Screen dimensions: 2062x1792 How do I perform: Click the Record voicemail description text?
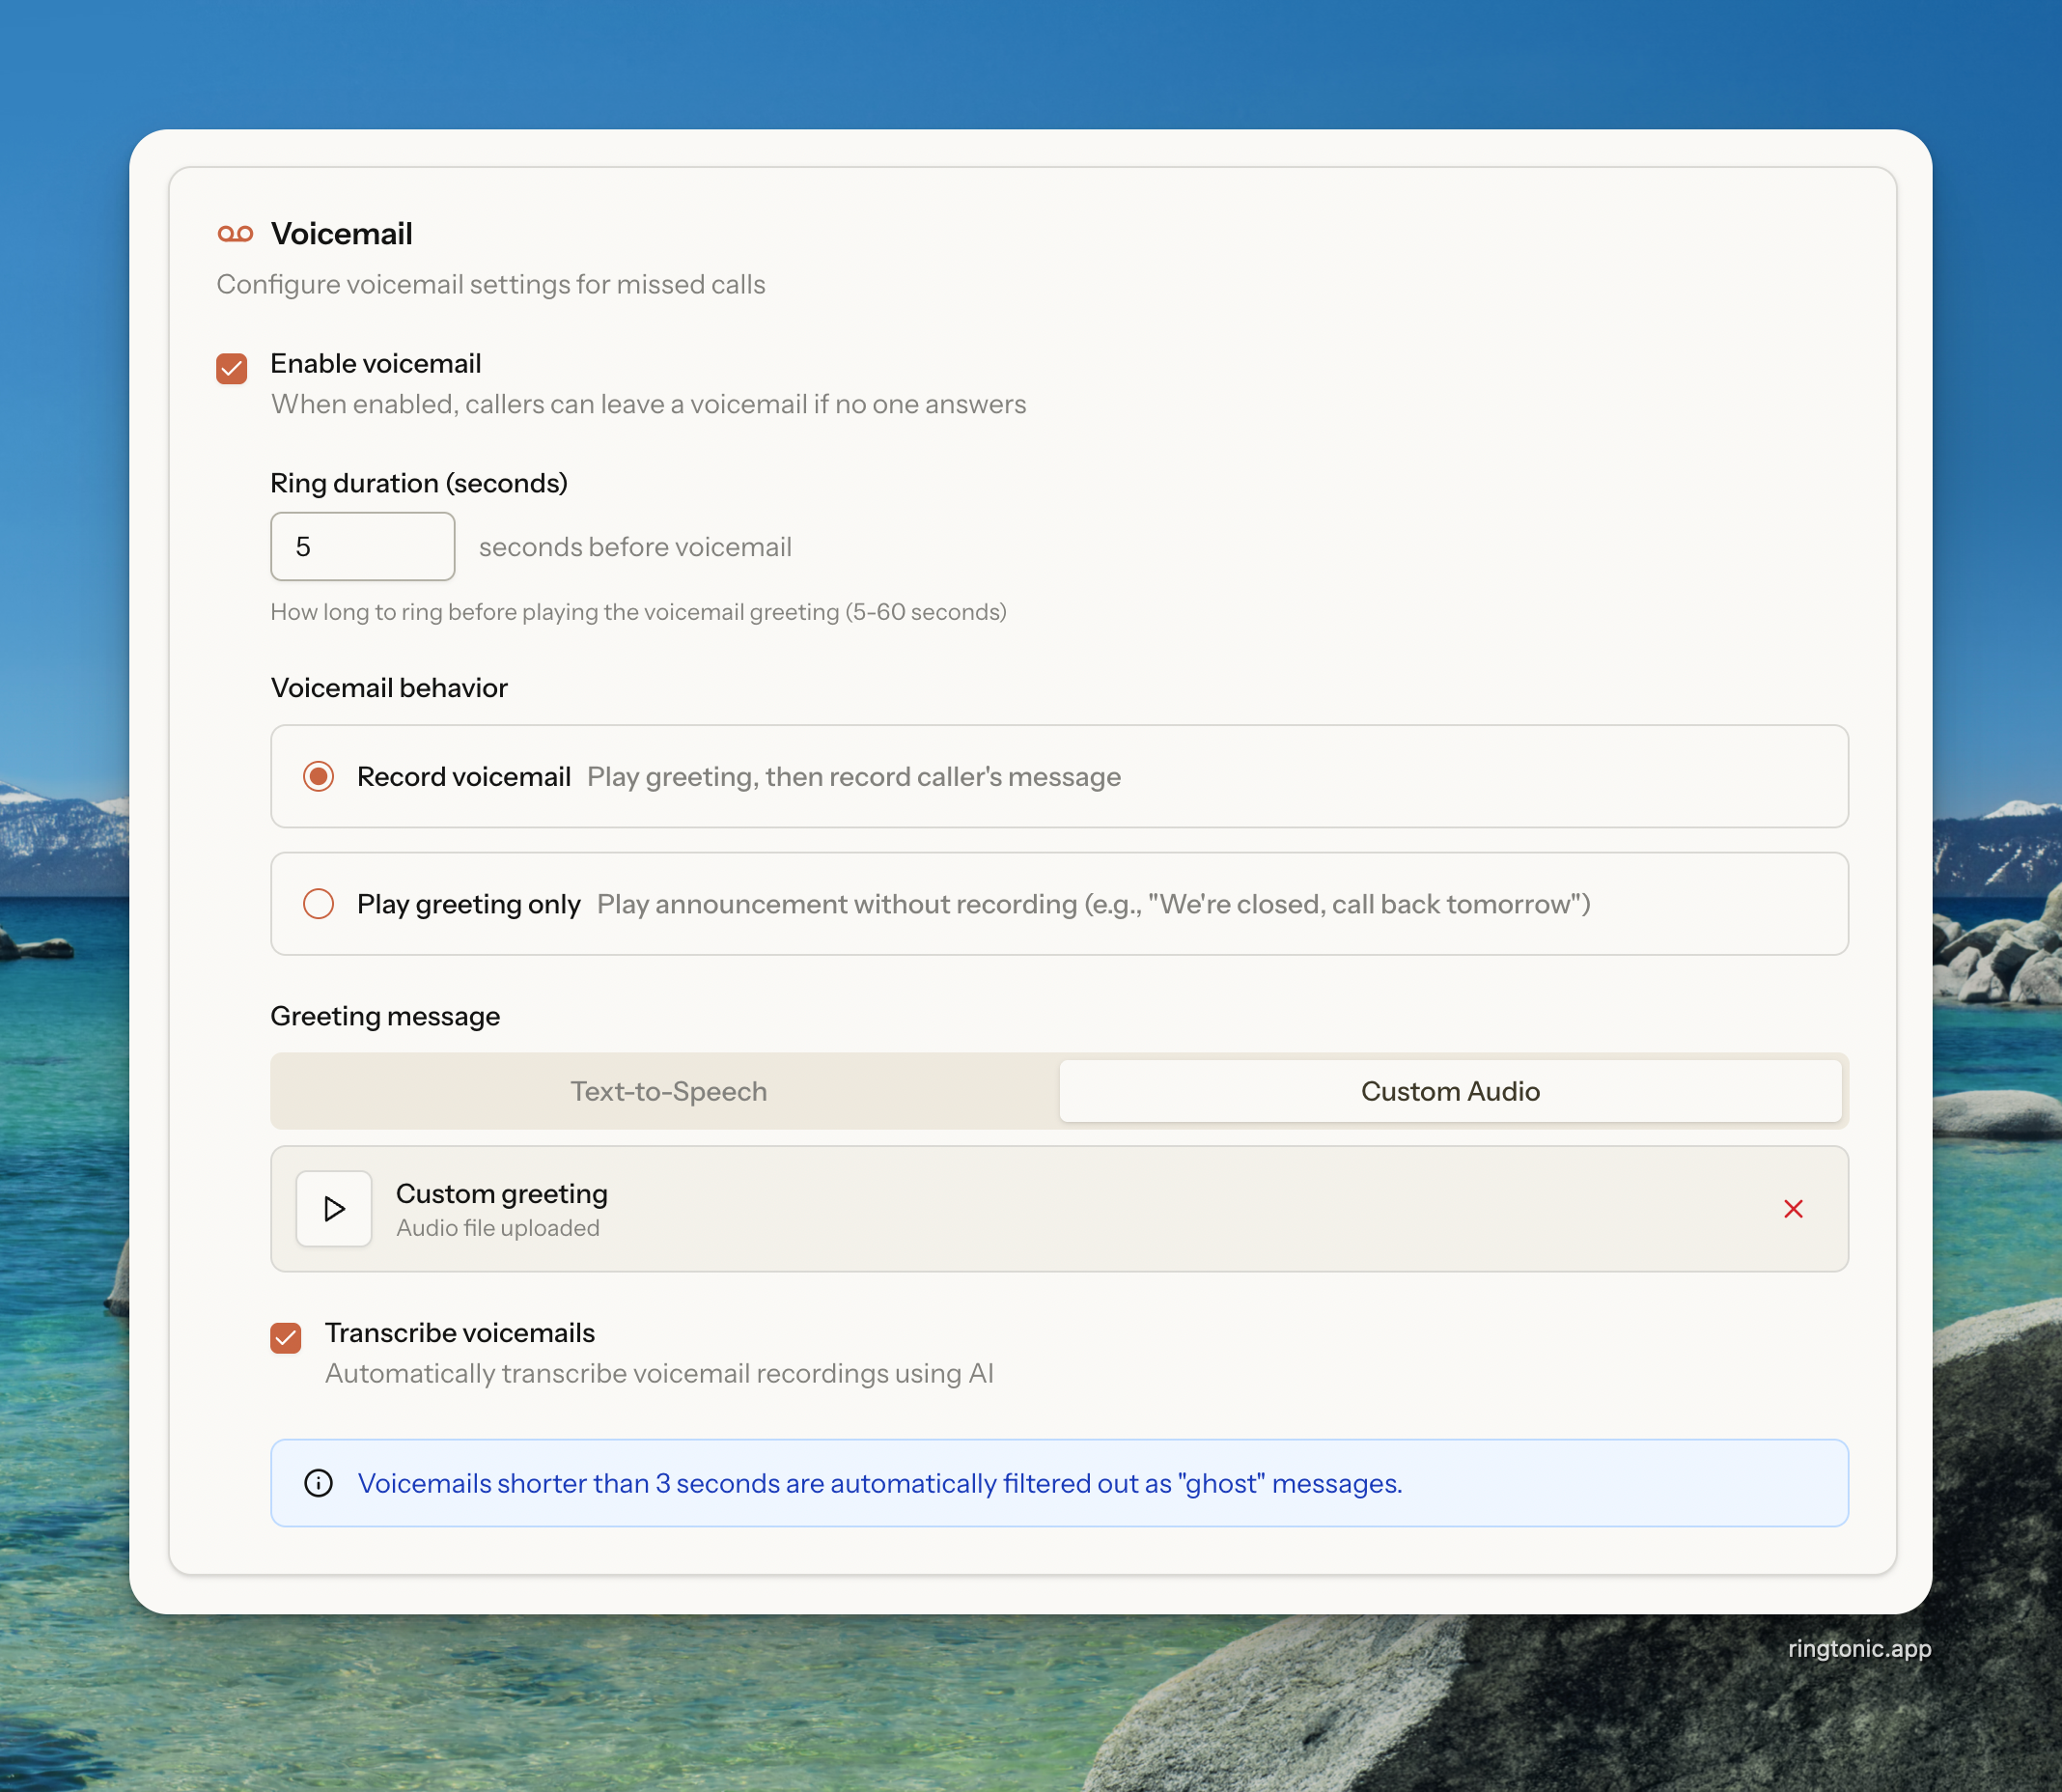(853, 777)
